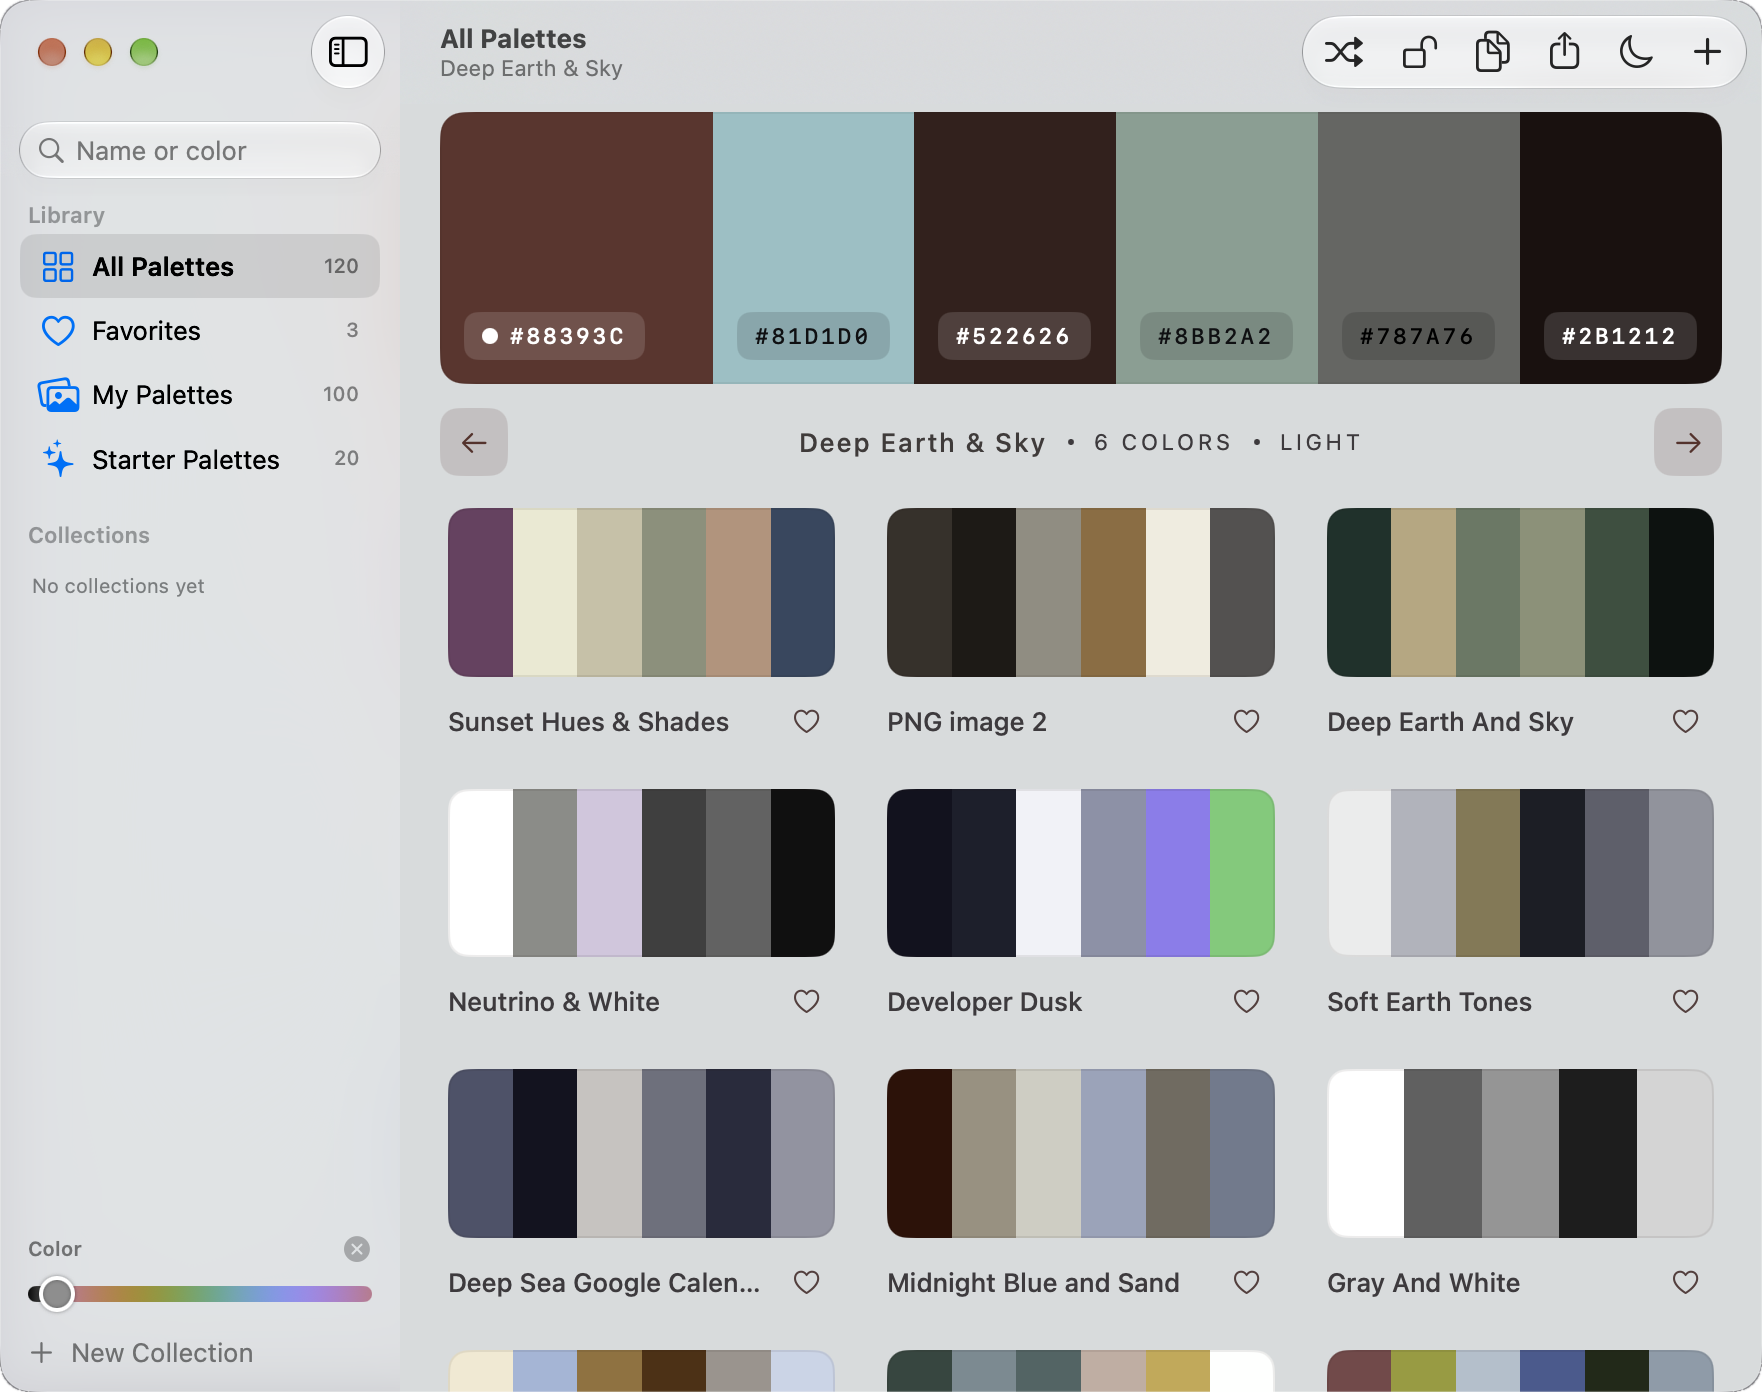This screenshot has width=1762, height=1392.
Task: Open the Midnight Blue and Sand palette thumbnail
Action: 1081,1153
